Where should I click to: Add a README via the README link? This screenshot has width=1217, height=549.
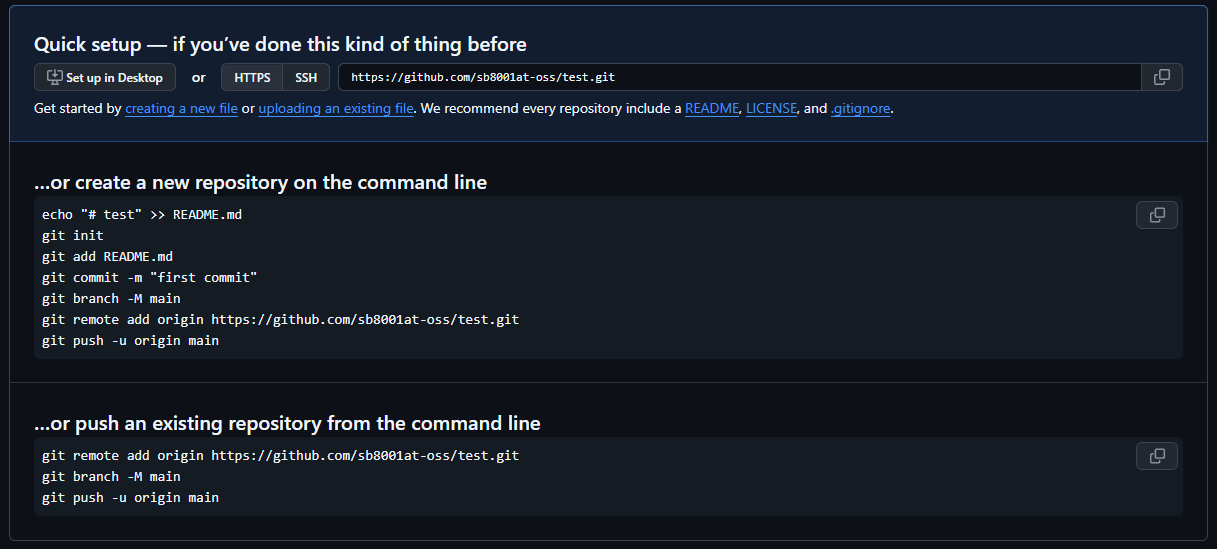point(712,108)
